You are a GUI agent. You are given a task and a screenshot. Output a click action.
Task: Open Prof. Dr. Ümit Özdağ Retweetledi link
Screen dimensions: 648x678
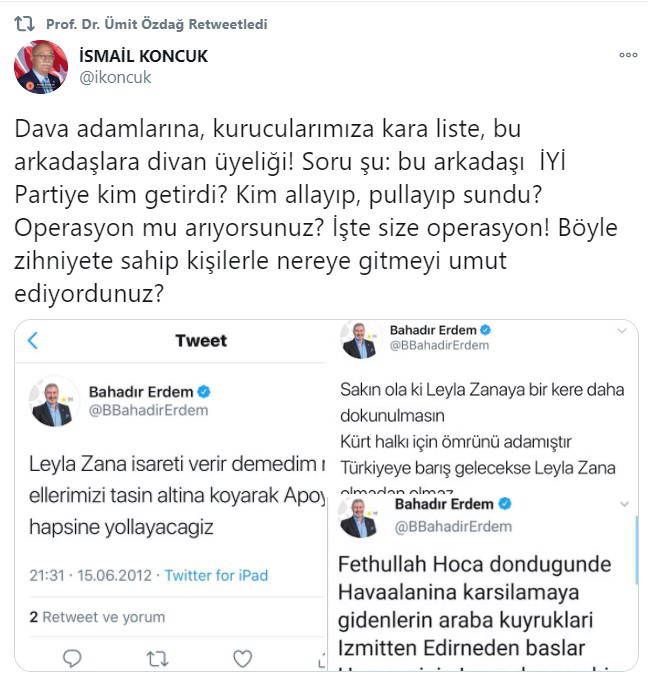(156, 24)
